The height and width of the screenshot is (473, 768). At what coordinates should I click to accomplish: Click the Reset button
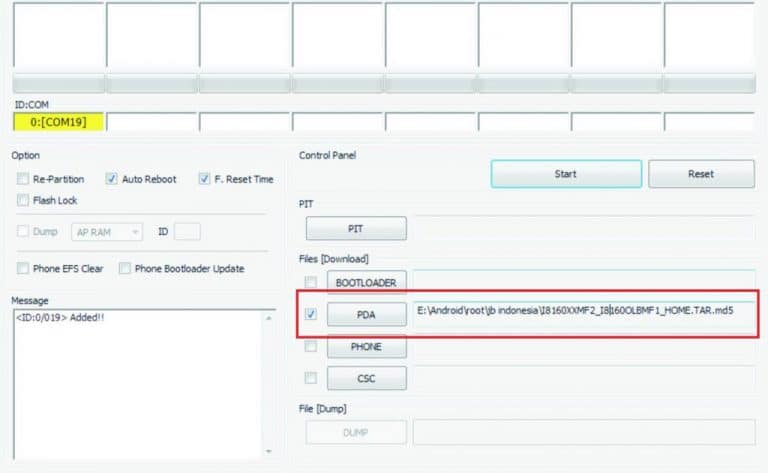click(x=701, y=174)
